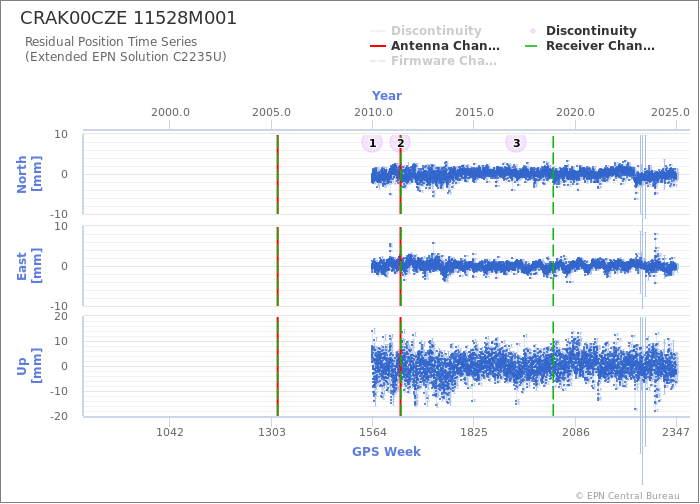Image resolution: width=700 pixels, height=504 pixels.
Task: Click the 2000.0 year tick label
Action: click(x=170, y=112)
